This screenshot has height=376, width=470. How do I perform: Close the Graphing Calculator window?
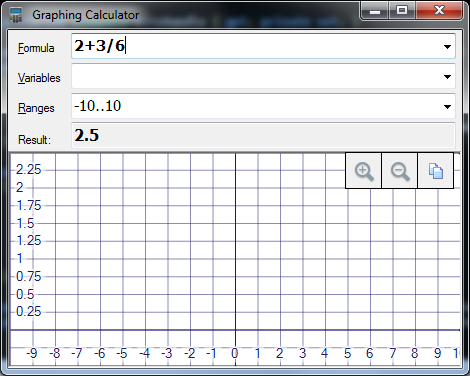point(439,11)
